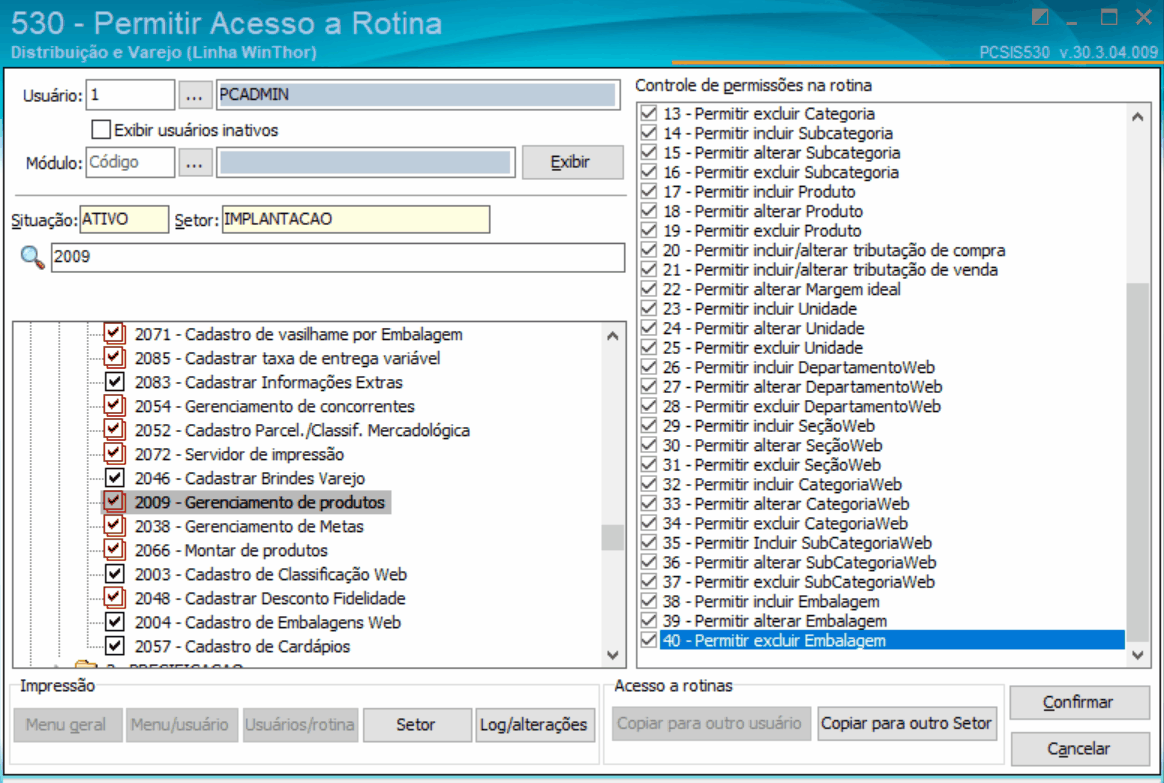Uncheck permission 19 Permitir excluir Produto
1164x783 pixels.
(649, 231)
